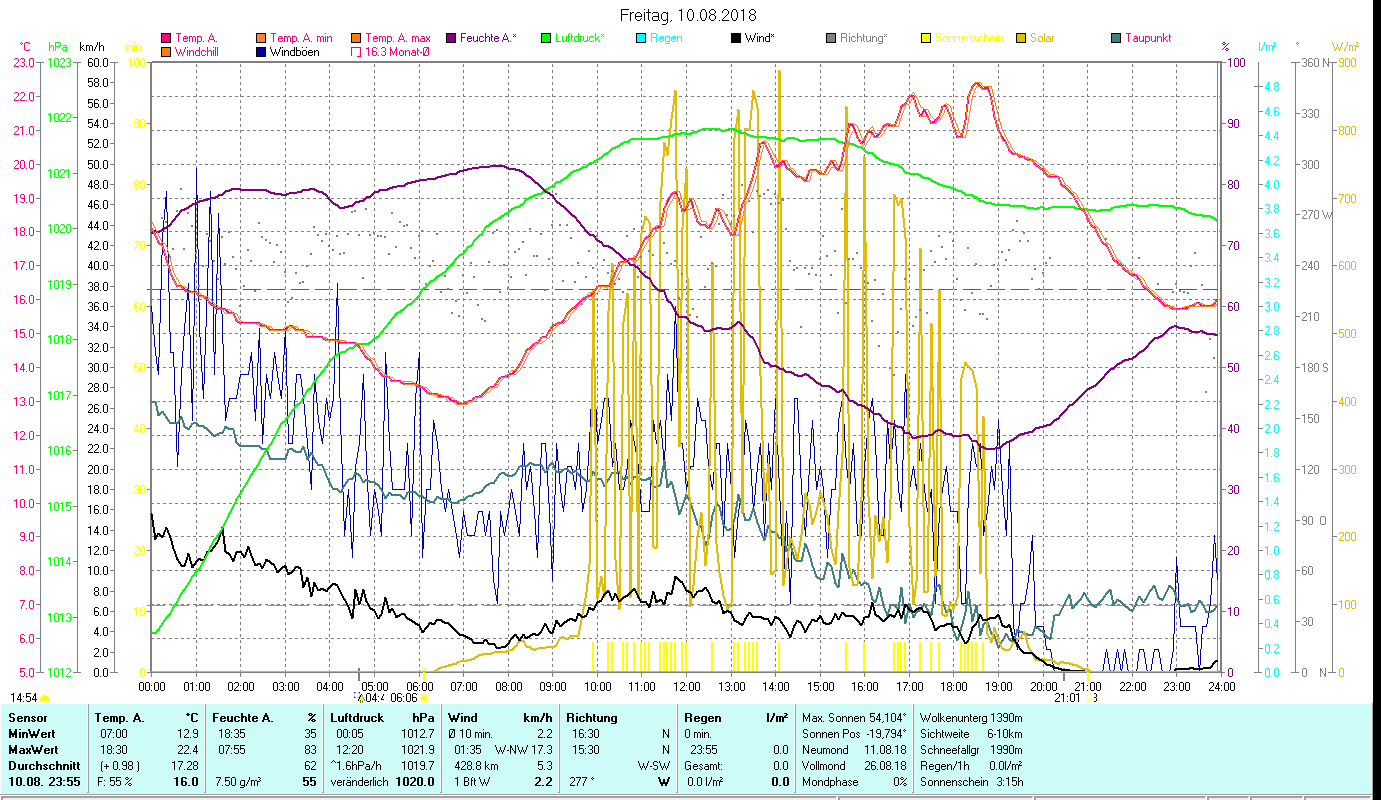
Task: Click the '277 °' direction value
Action: click(x=580, y=781)
